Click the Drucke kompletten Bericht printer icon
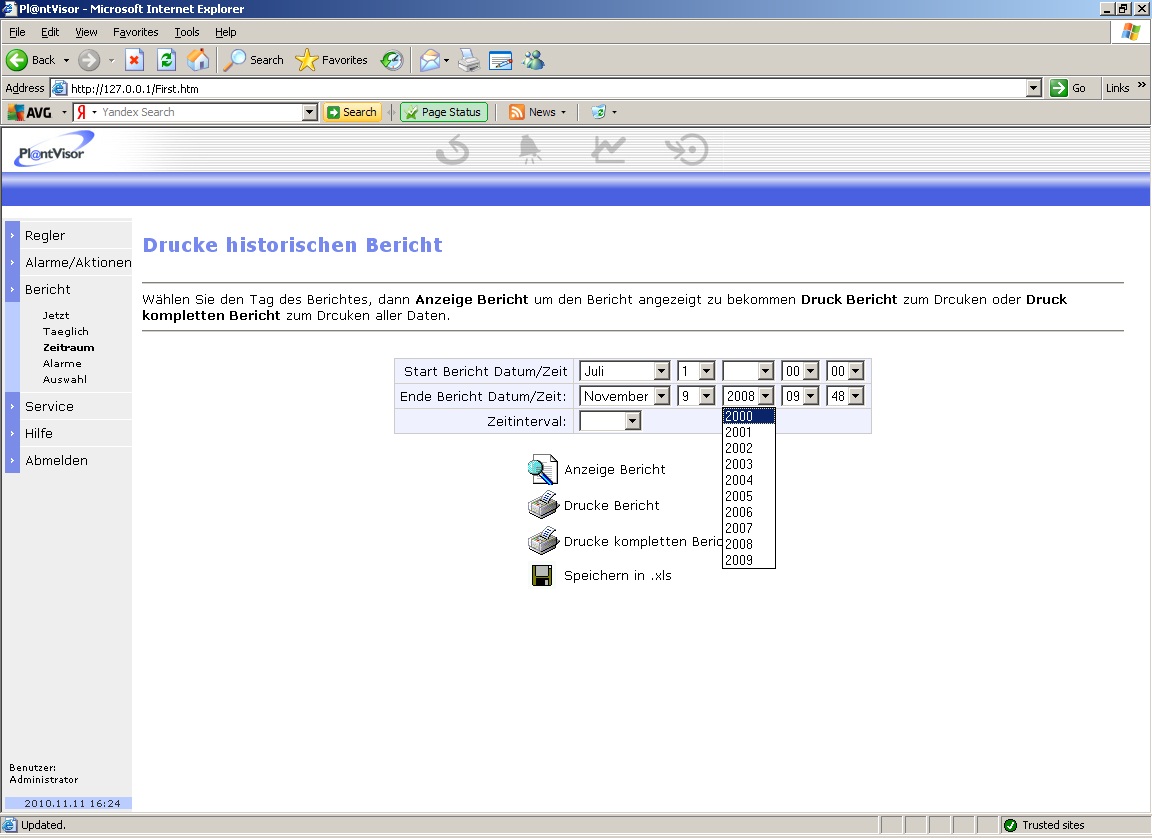The image size is (1152, 838). (544, 541)
